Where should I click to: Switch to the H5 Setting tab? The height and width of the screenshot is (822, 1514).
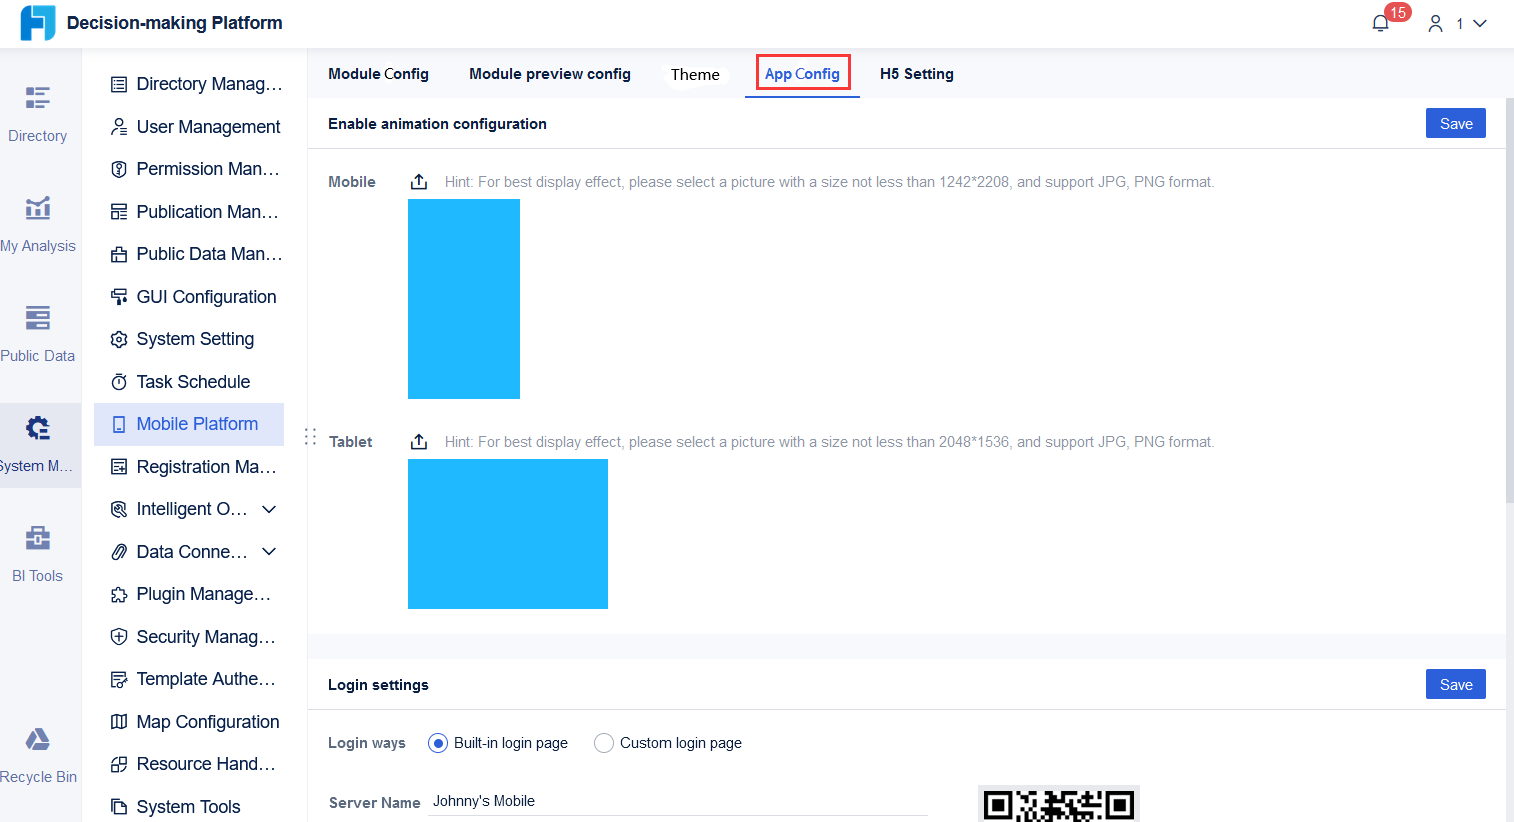tap(916, 73)
